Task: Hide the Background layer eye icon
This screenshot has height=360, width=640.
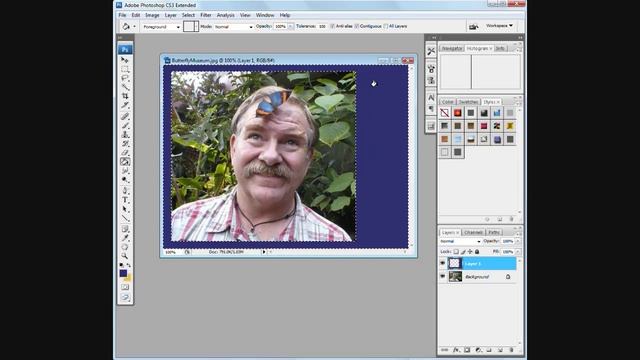Action: [x=442, y=276]
